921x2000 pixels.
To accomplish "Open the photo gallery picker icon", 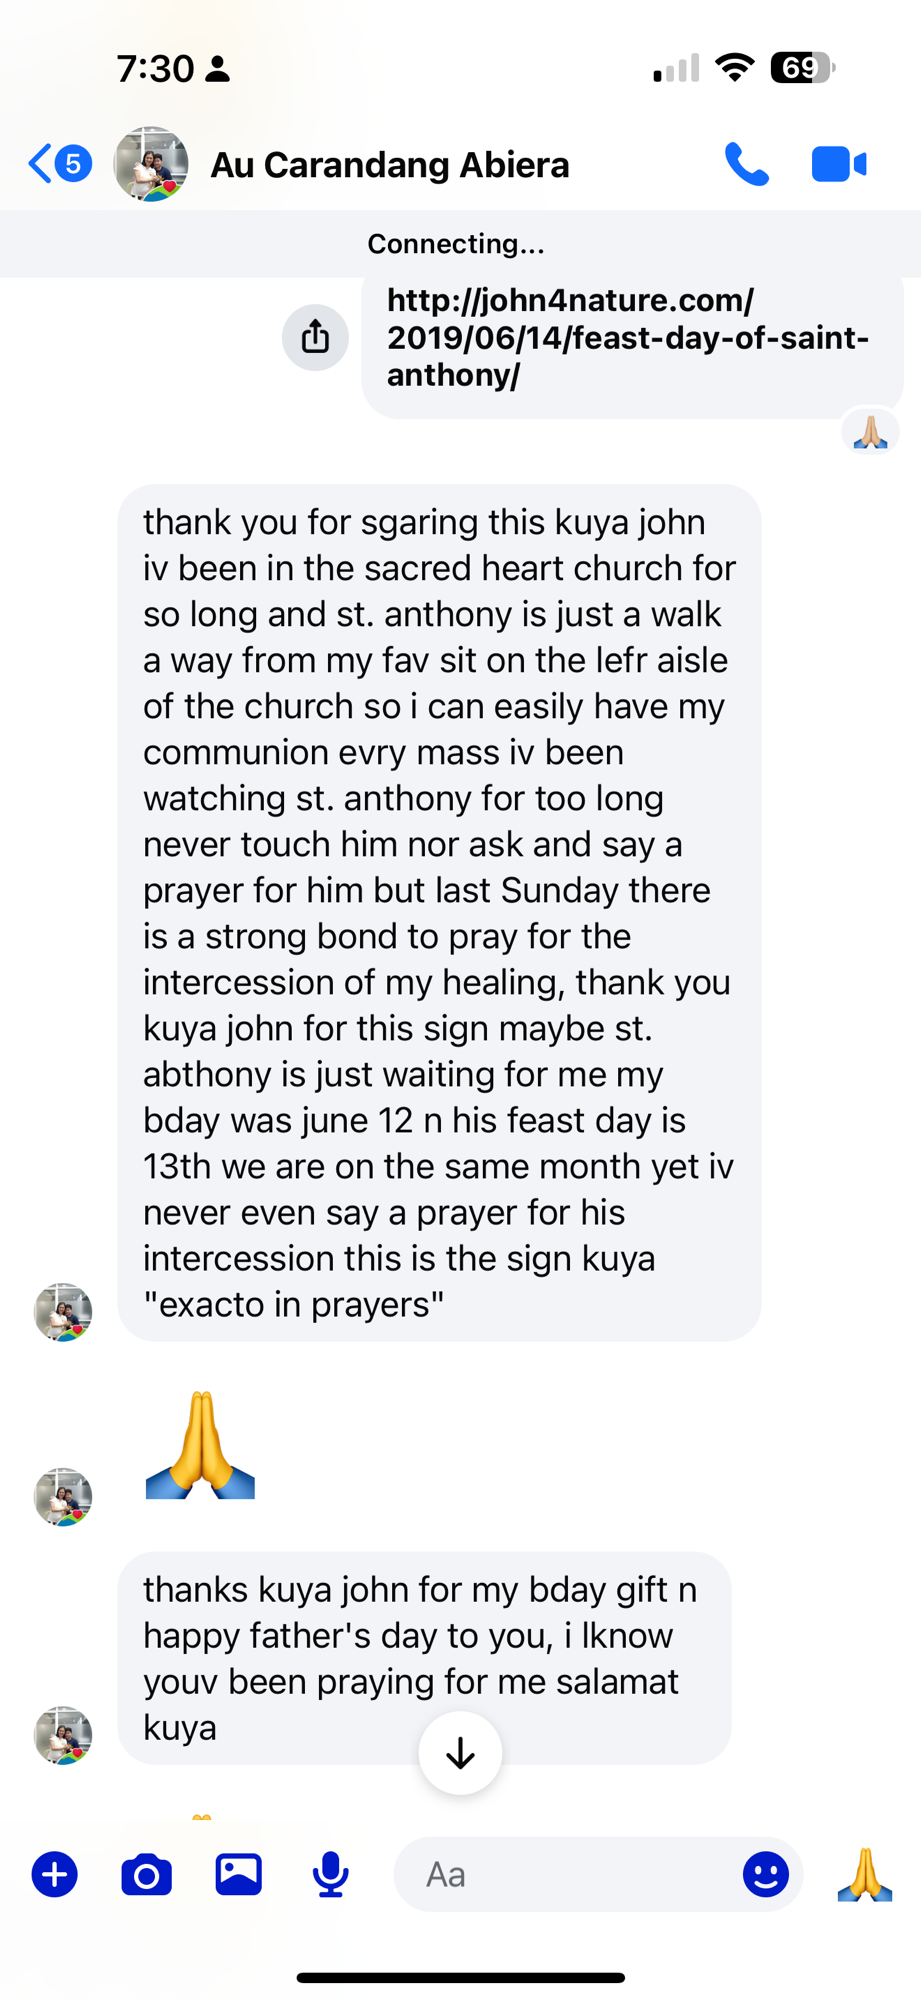I will 238,1874.
